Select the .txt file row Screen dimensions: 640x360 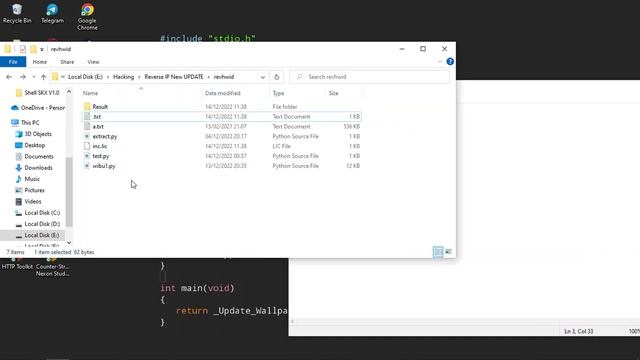pos(221,116)
